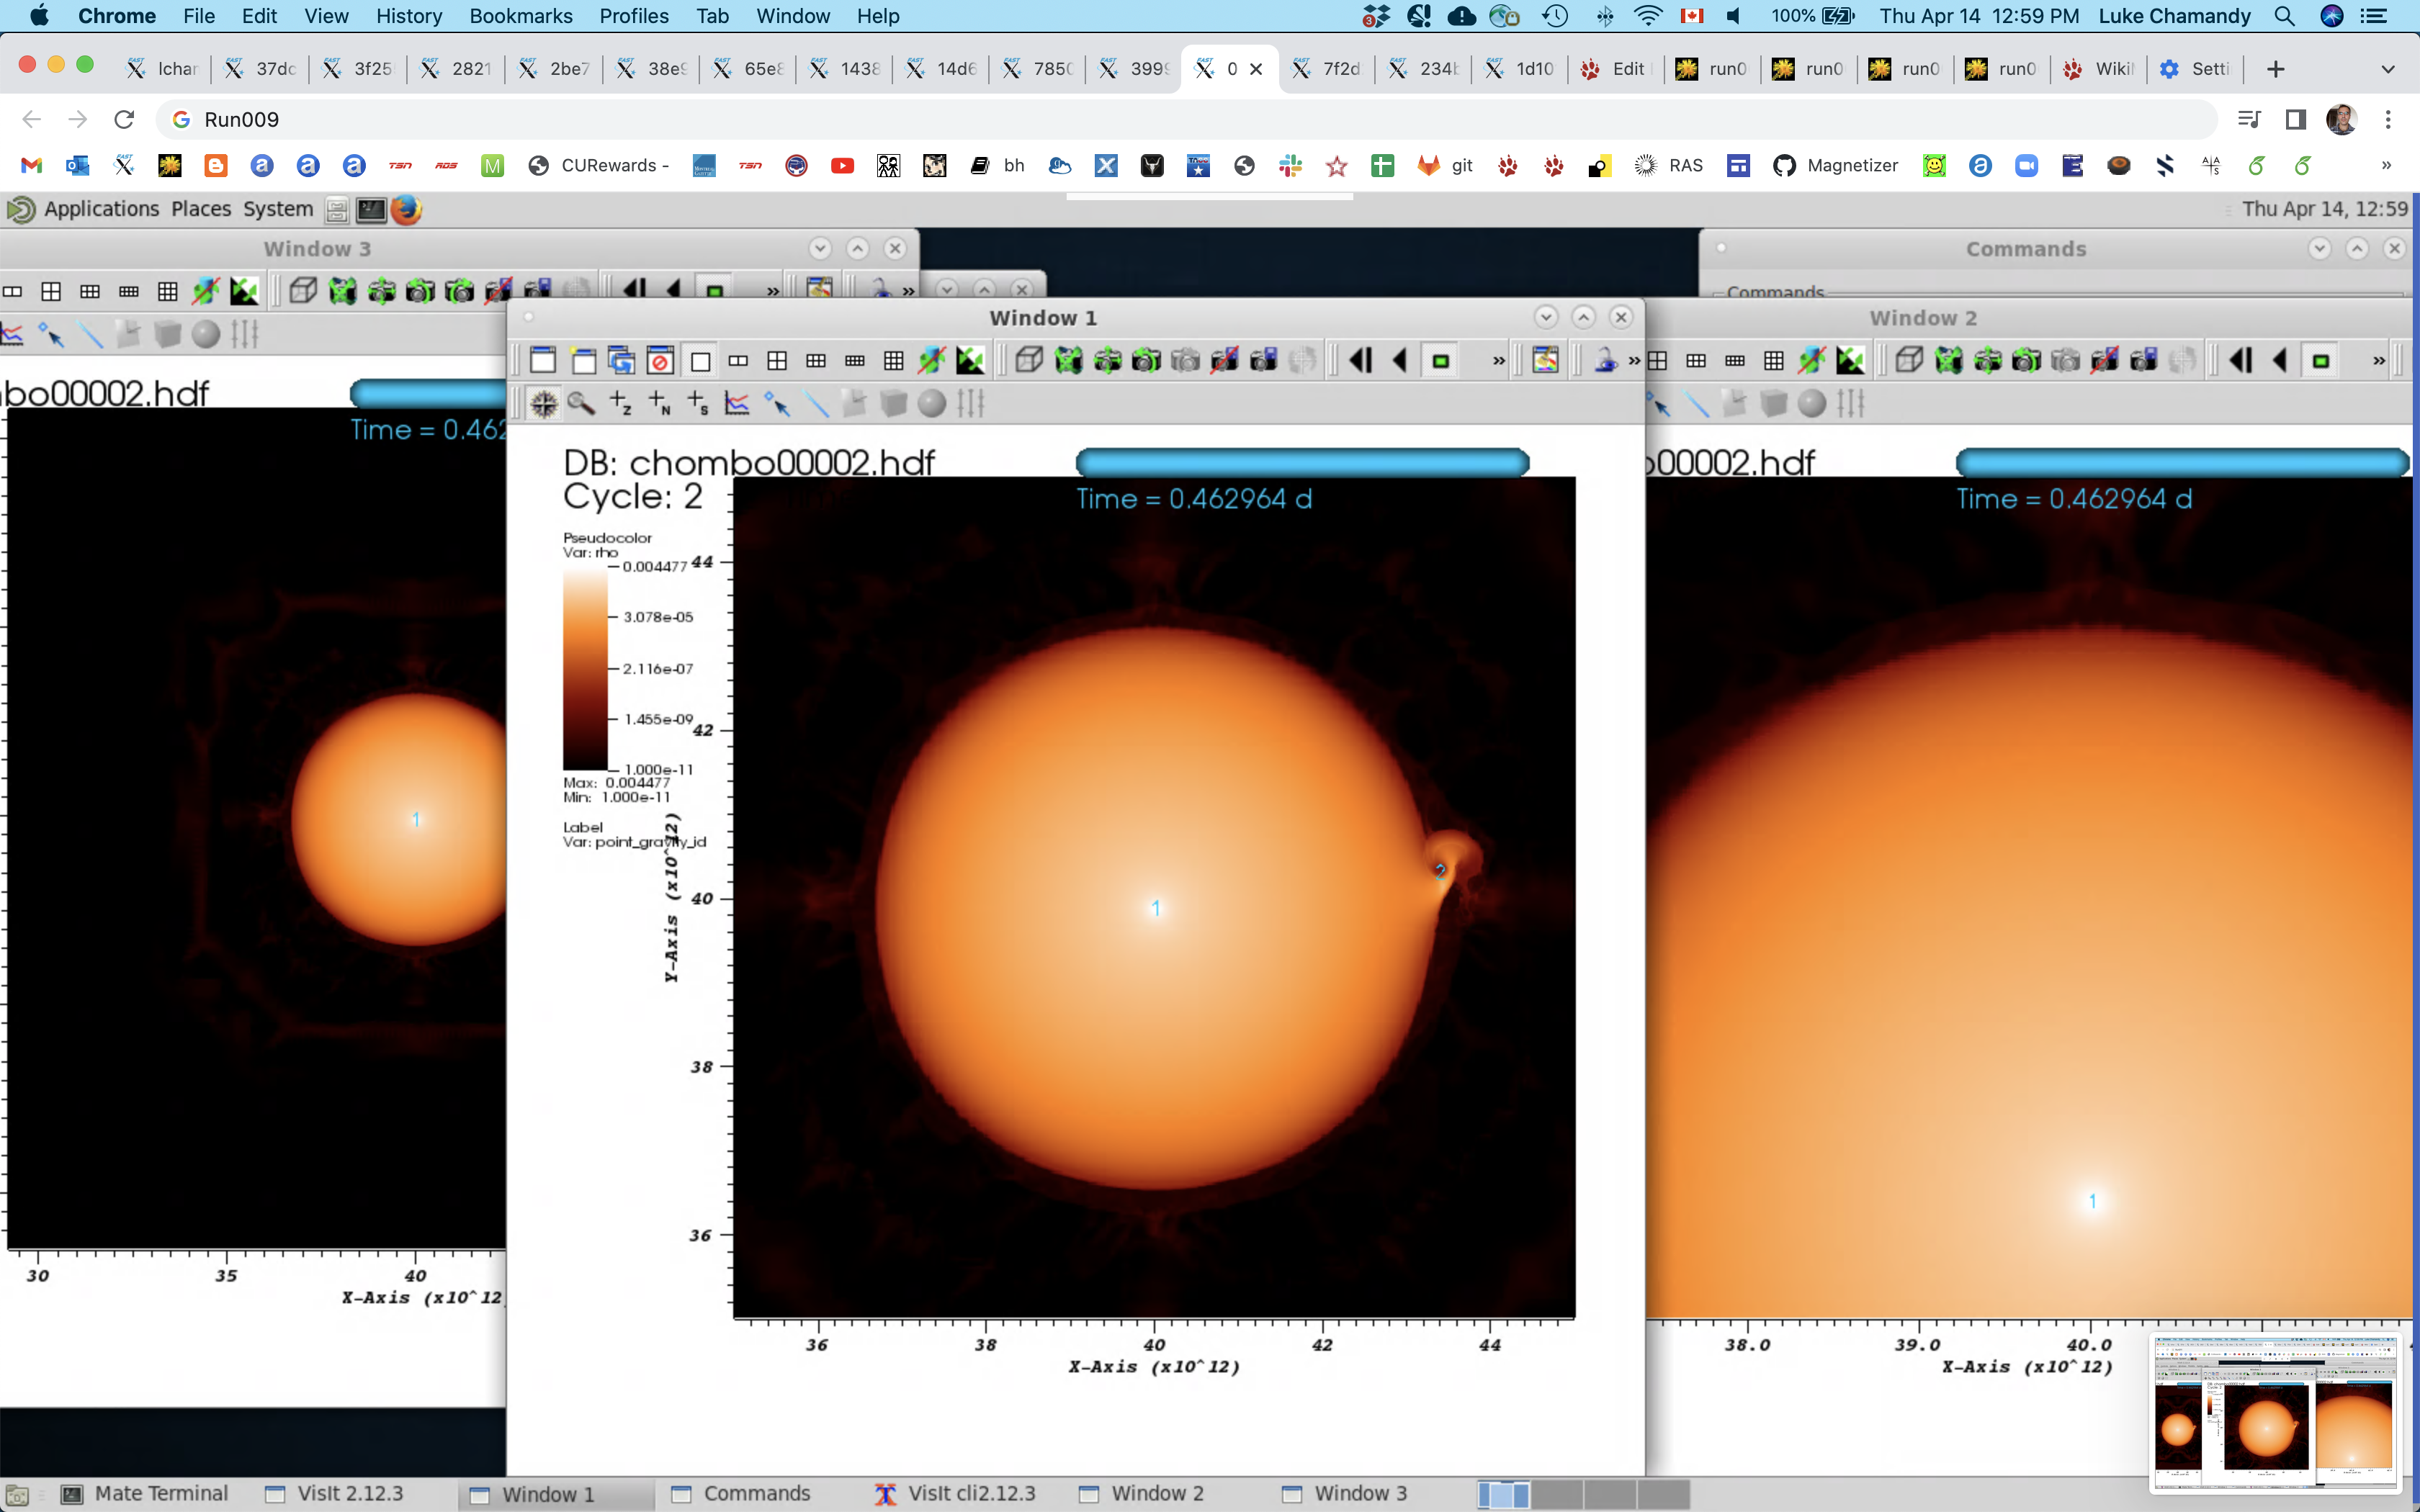
Task: Expand toolbar overflow chevron in Window 2
Action: [2379, 361]
